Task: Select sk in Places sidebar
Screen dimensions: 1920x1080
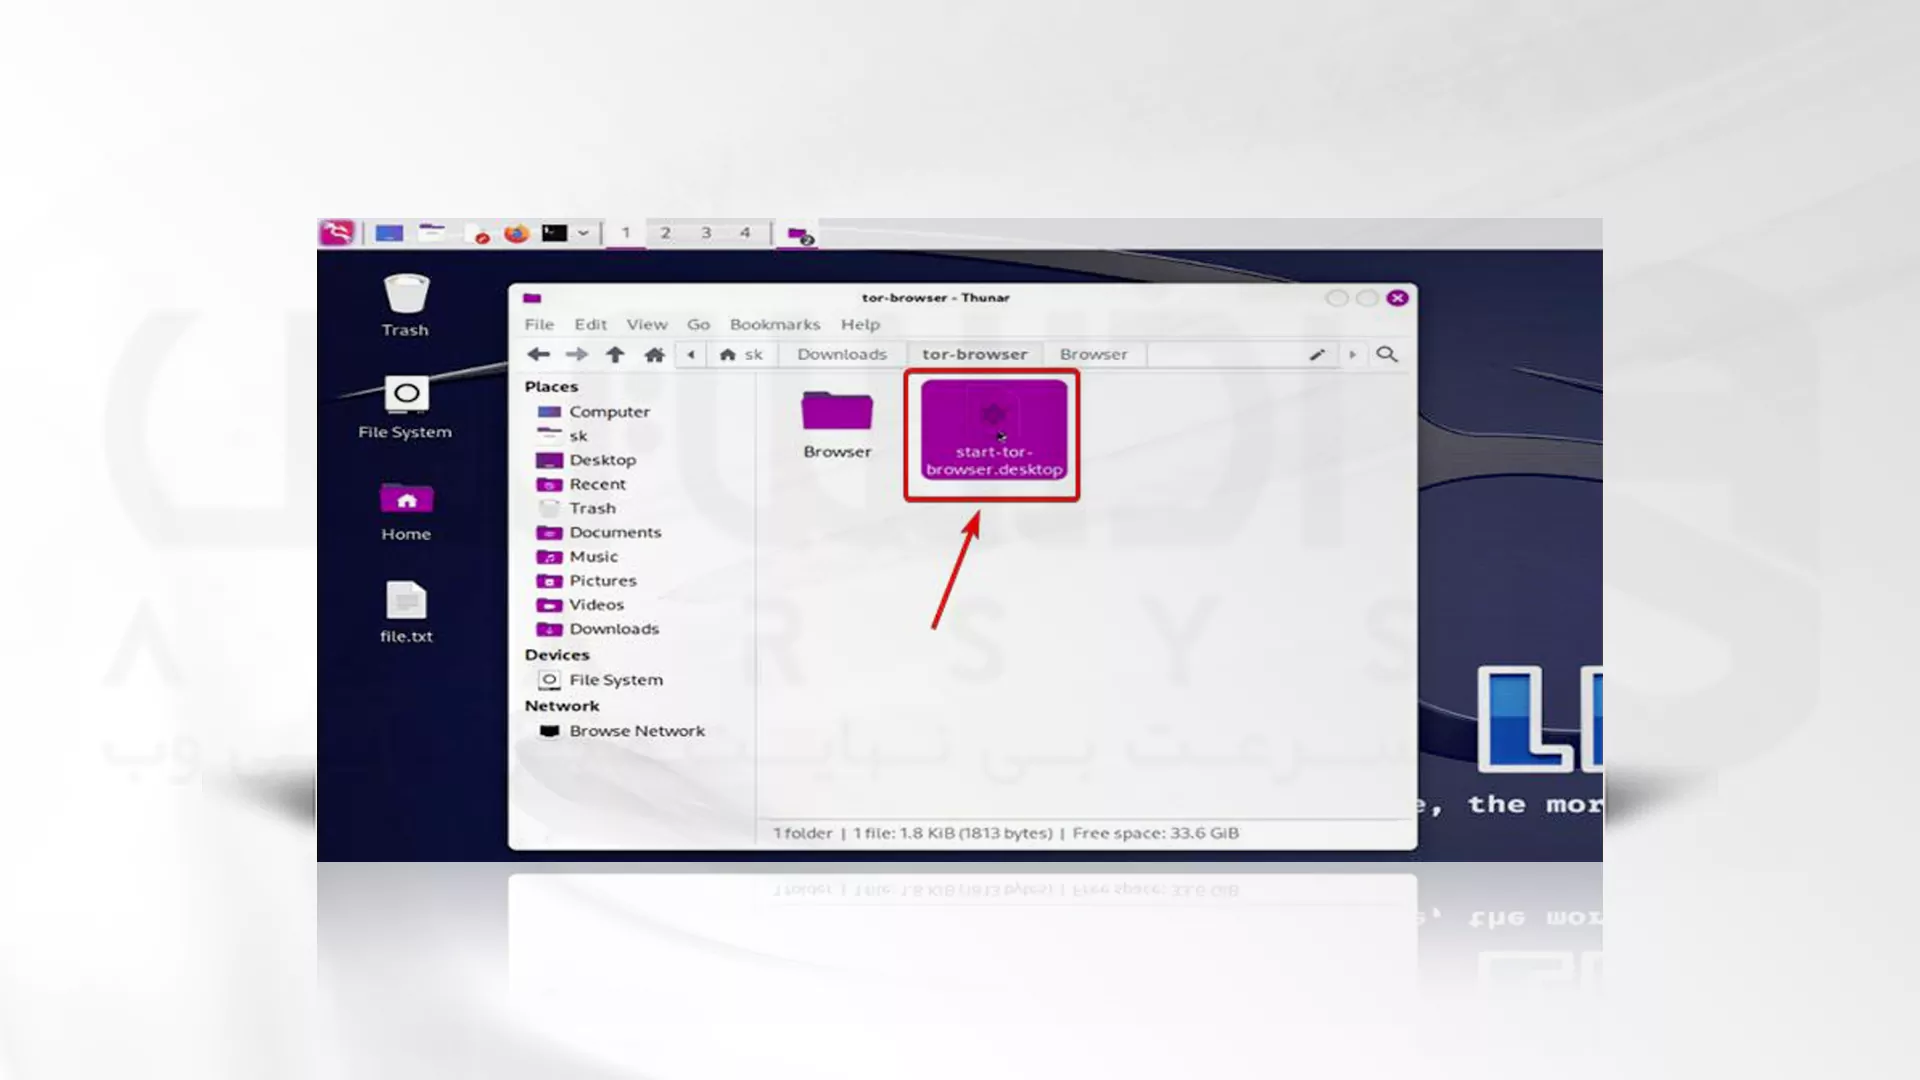Action: 563,436
